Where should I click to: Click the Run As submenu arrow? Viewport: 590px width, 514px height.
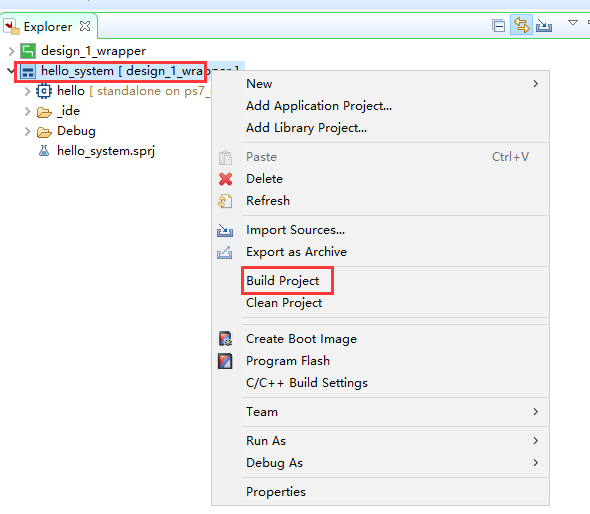pos(535,441)
